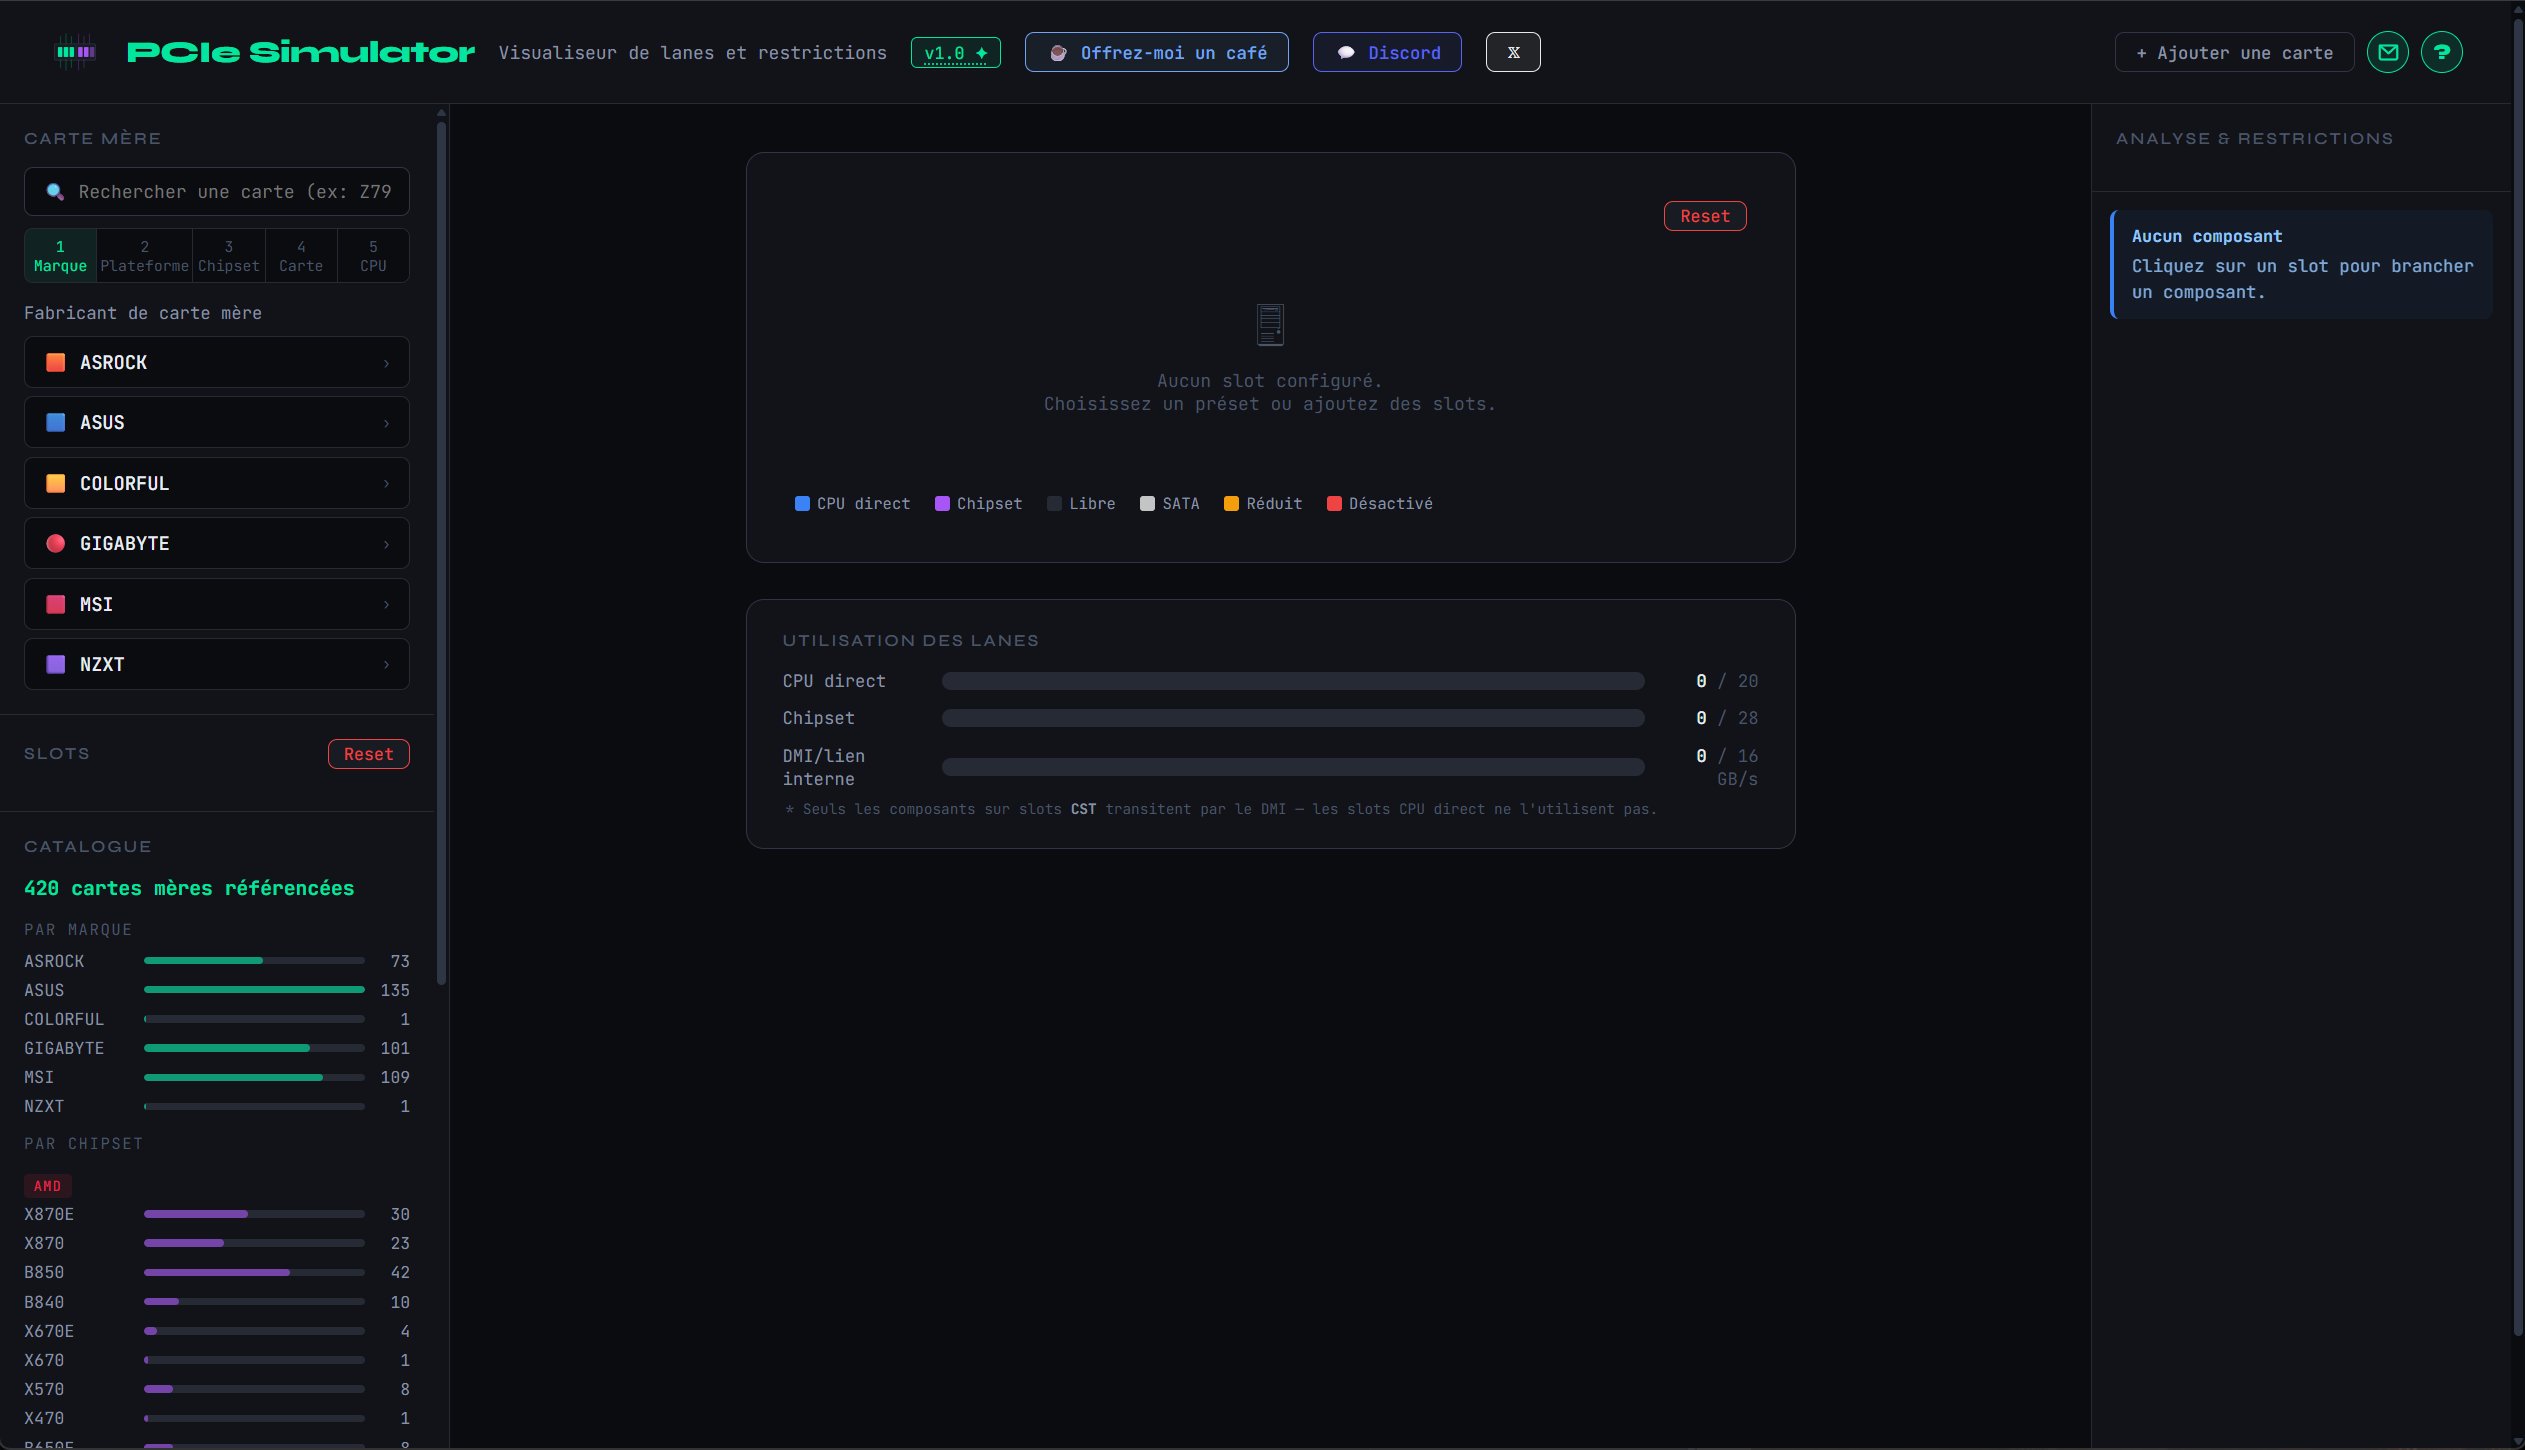
Task: Click the "Fabricant de carte mère" label
Action: 143,313
